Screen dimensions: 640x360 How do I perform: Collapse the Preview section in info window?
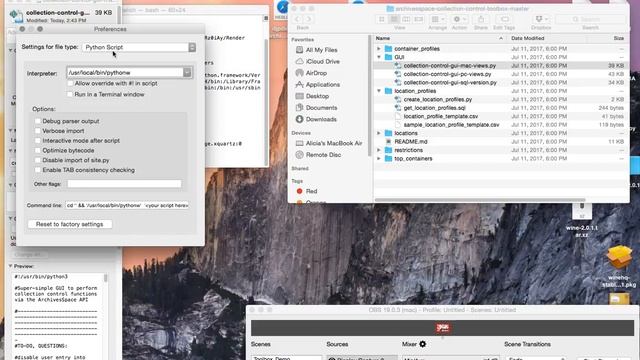point(10,266)
